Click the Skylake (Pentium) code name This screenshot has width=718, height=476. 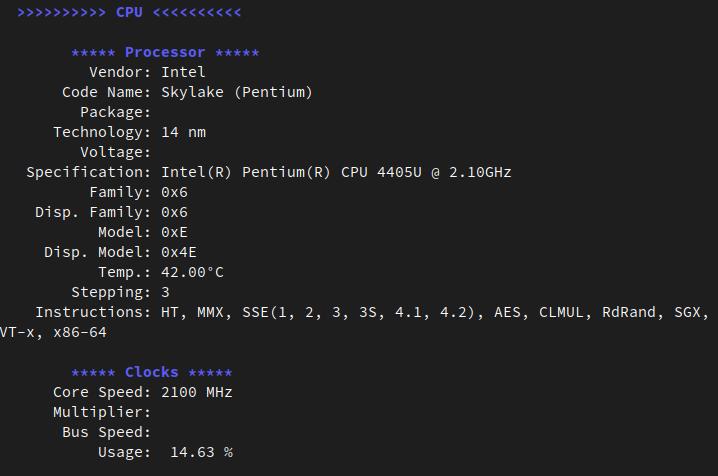237,92
